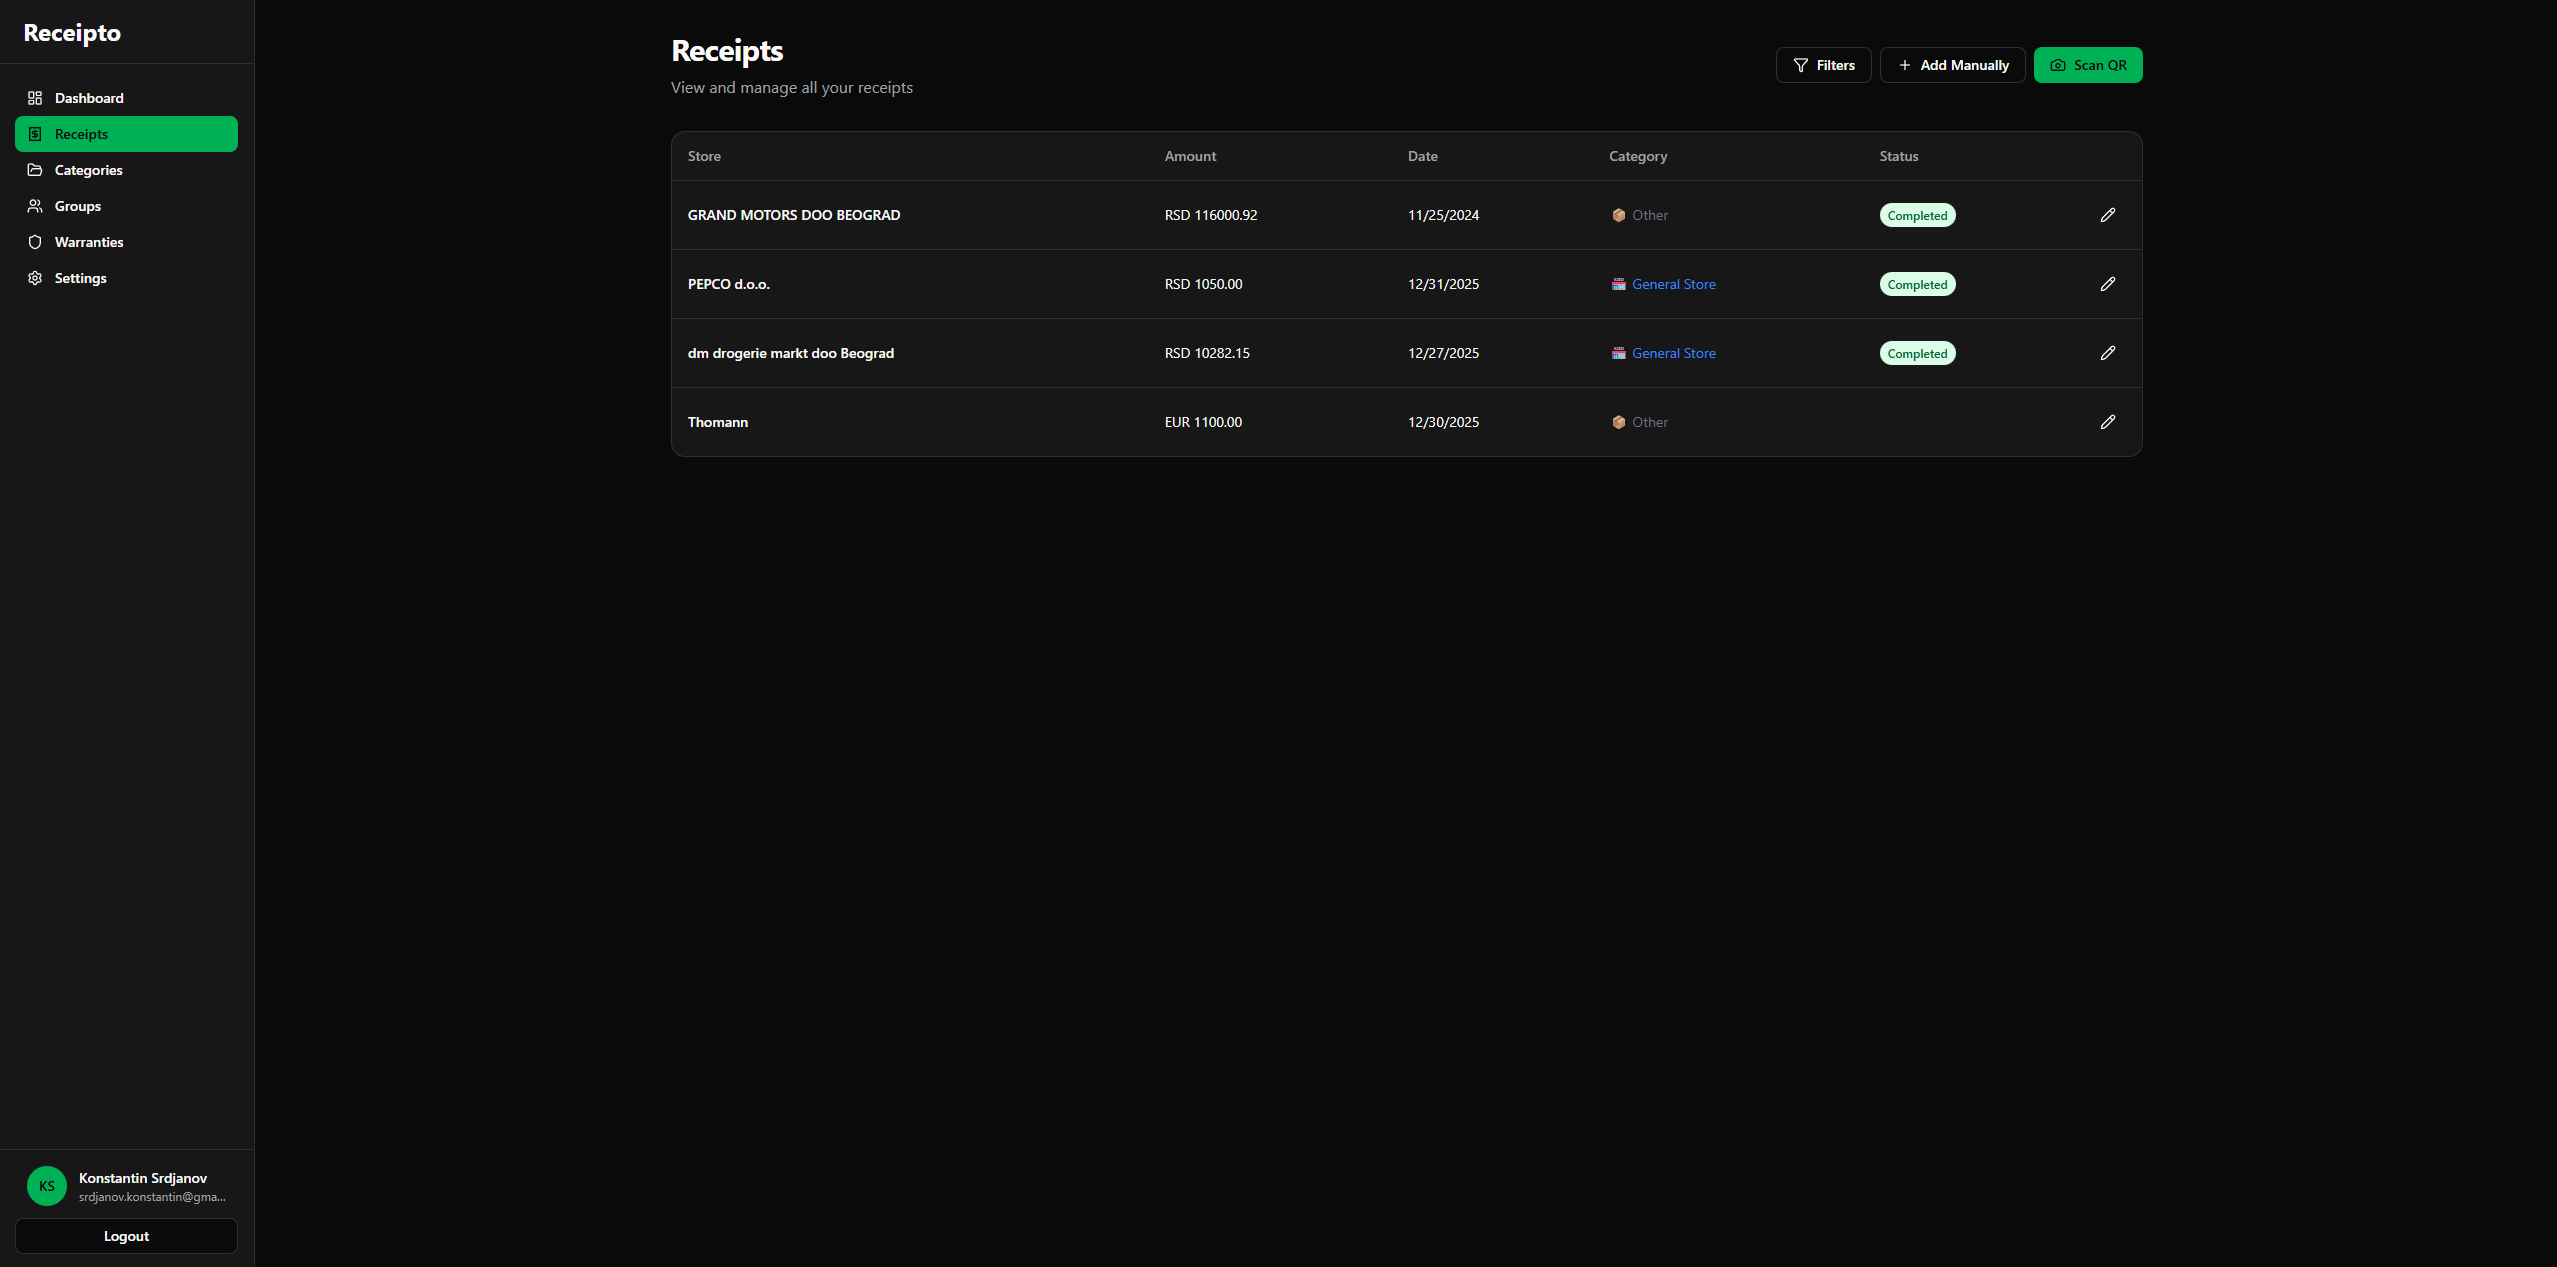Viewport: 2557px width, 1267px height.
Task: Edit the Thomann receipt using the pencil icon
Action: (2107, 422)
